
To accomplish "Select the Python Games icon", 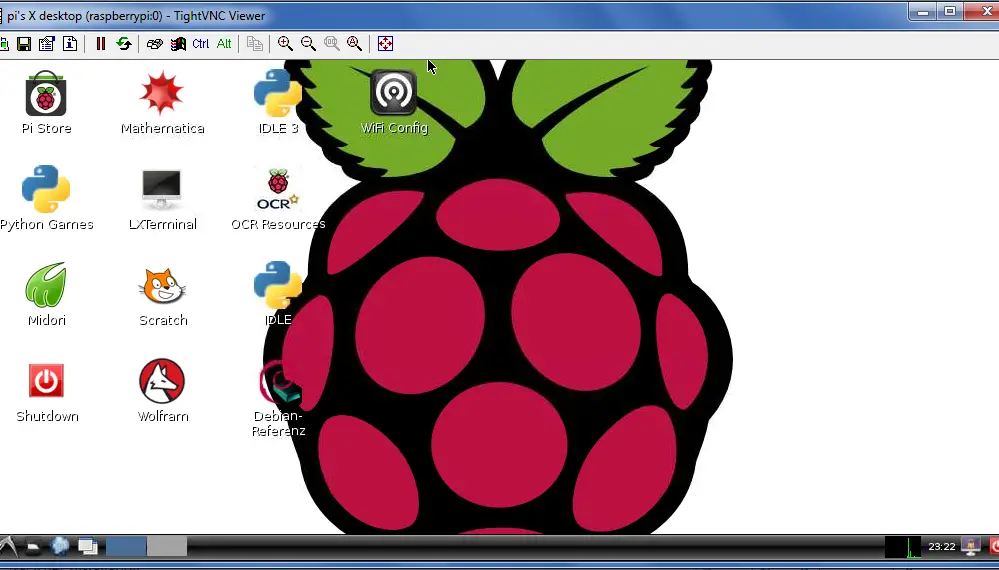I will point(46,189).
